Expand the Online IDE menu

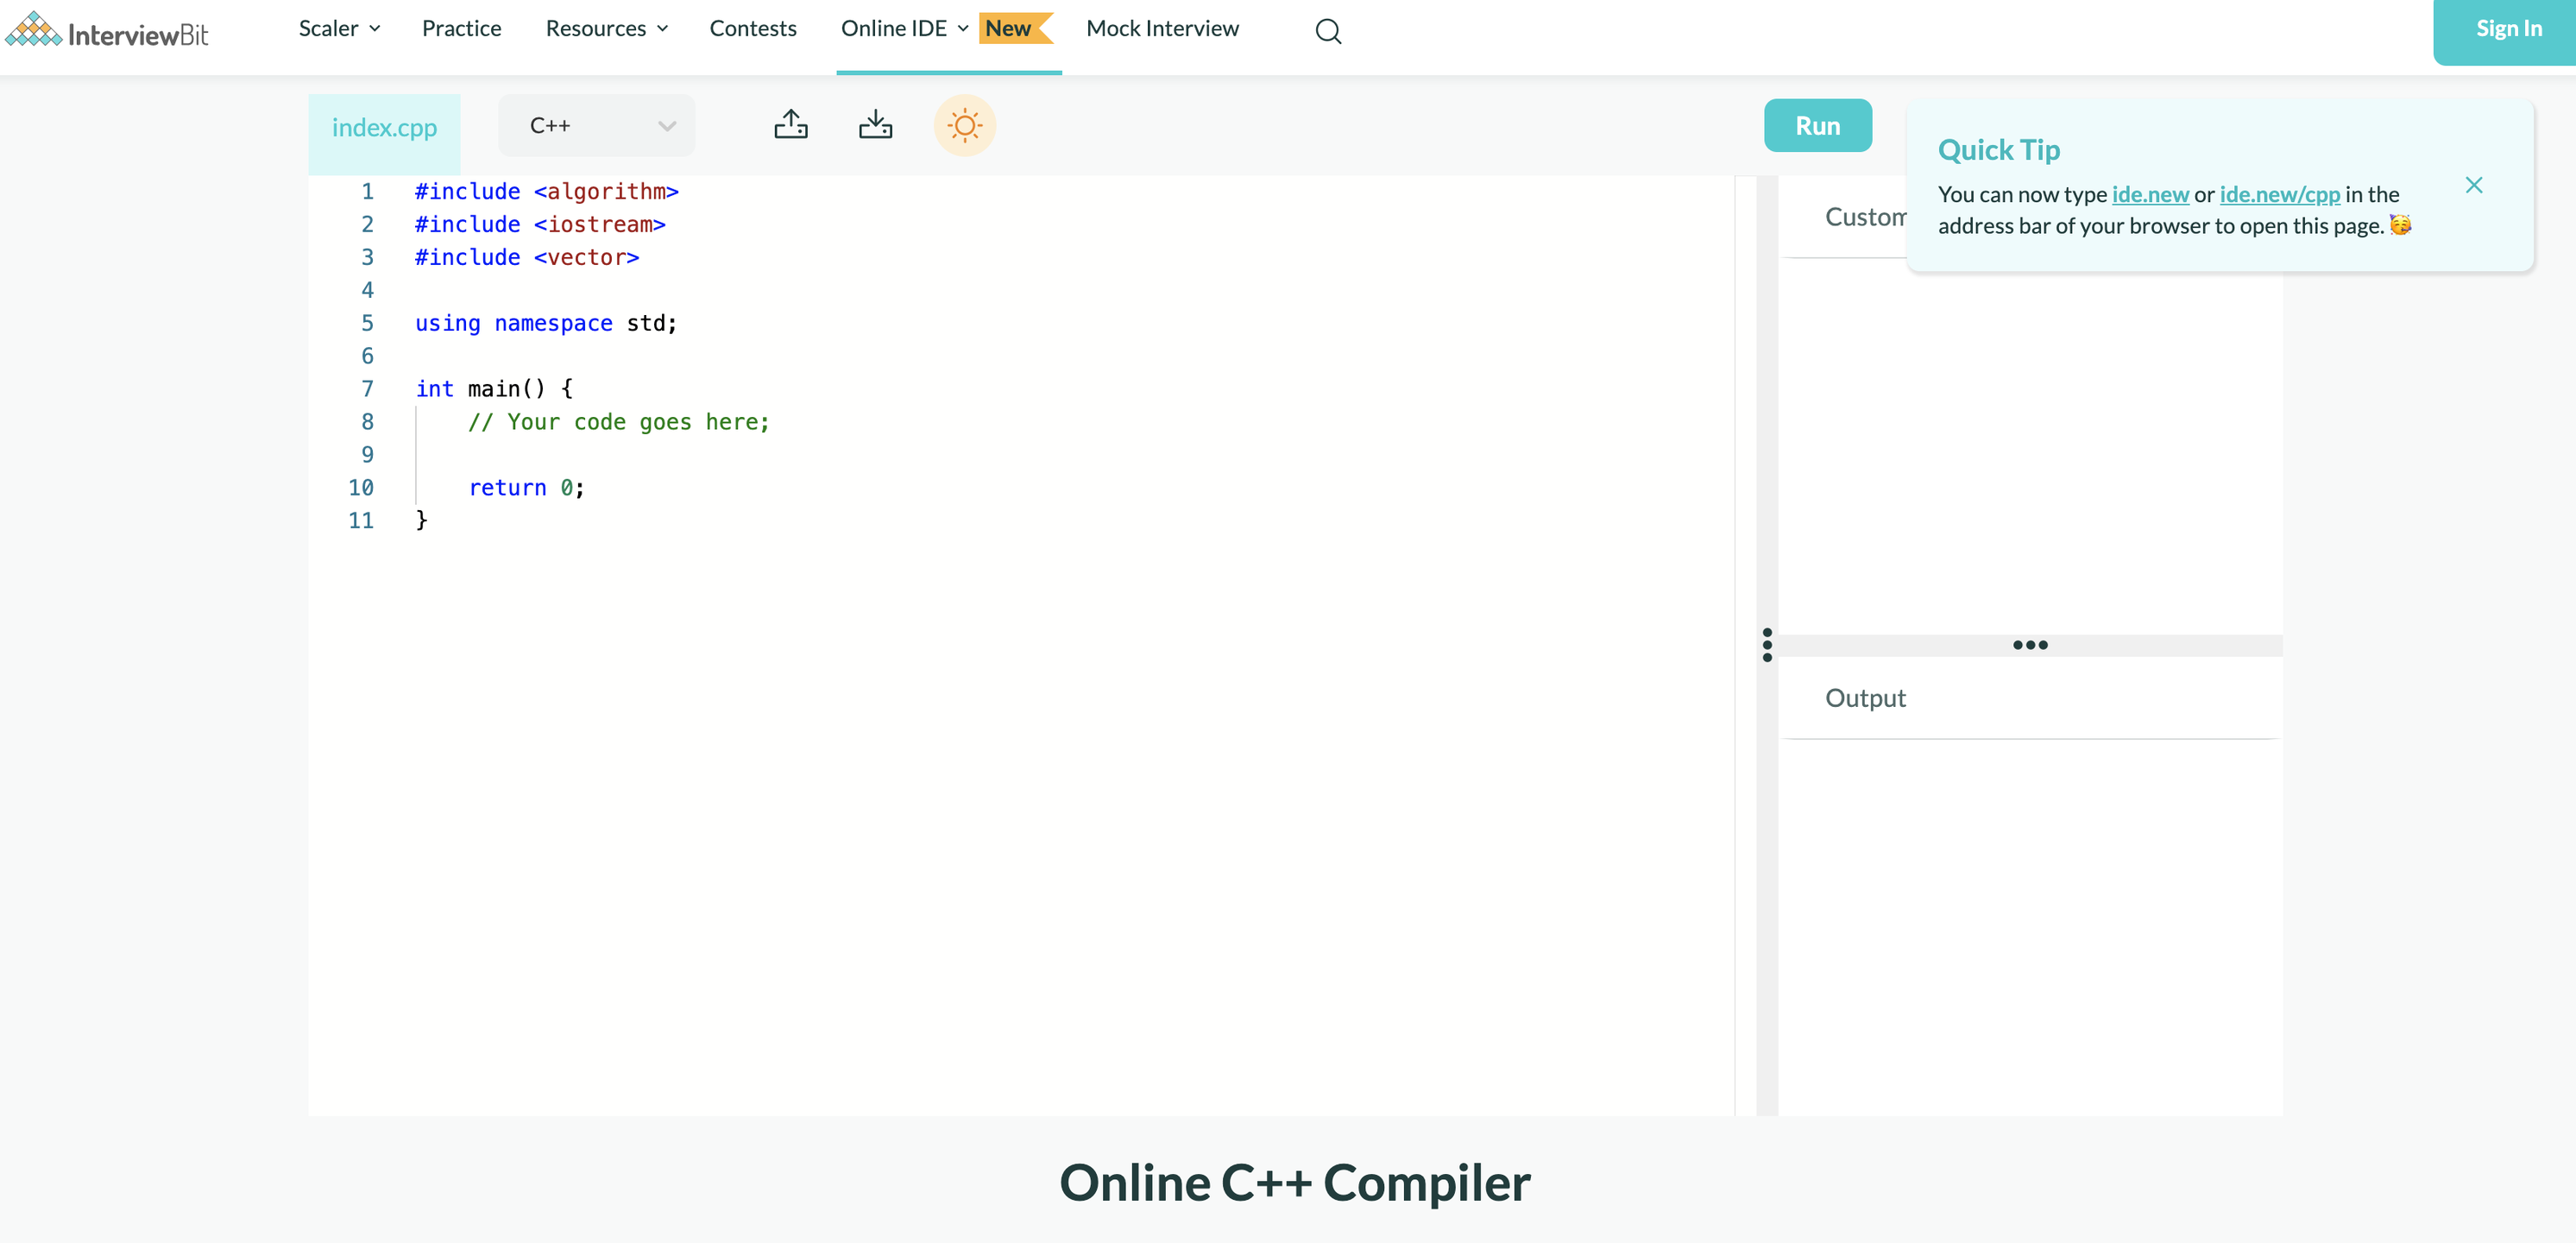[x=904, y=29]
